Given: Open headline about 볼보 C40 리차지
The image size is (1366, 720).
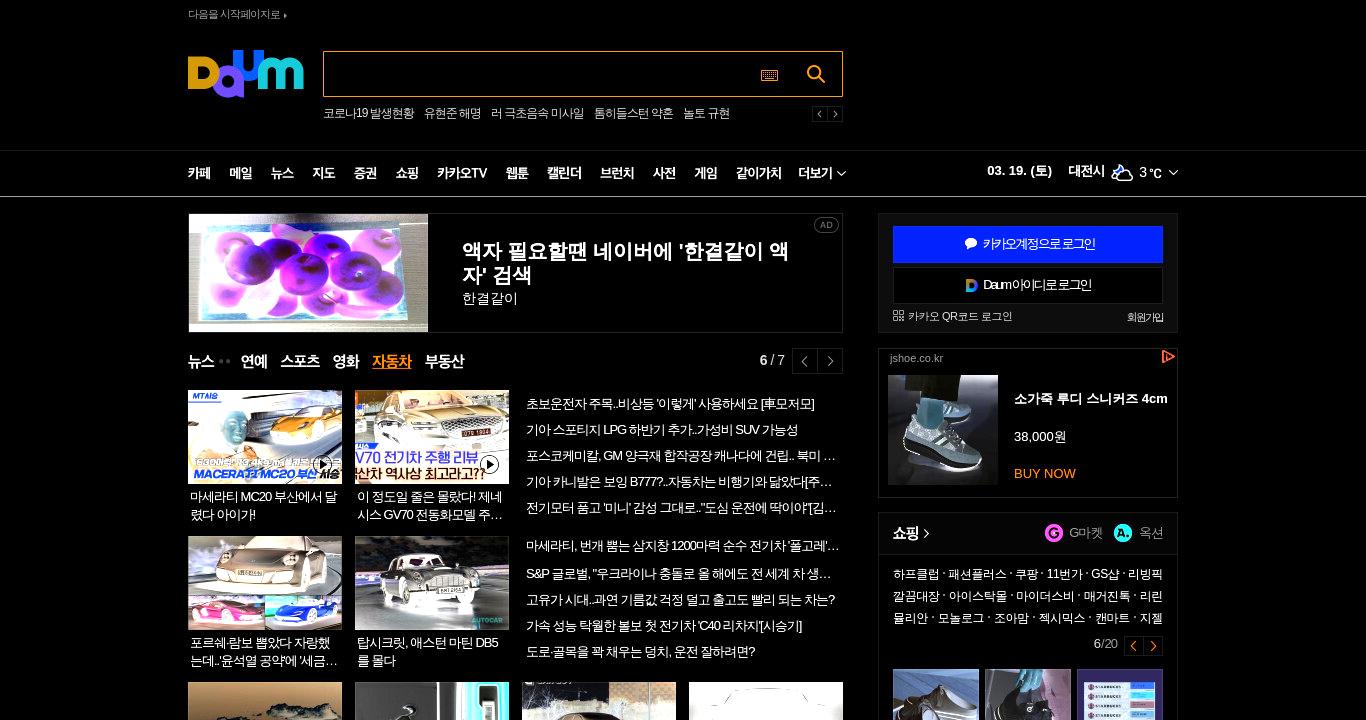Looking at the screenshot, I should (664, 626).
